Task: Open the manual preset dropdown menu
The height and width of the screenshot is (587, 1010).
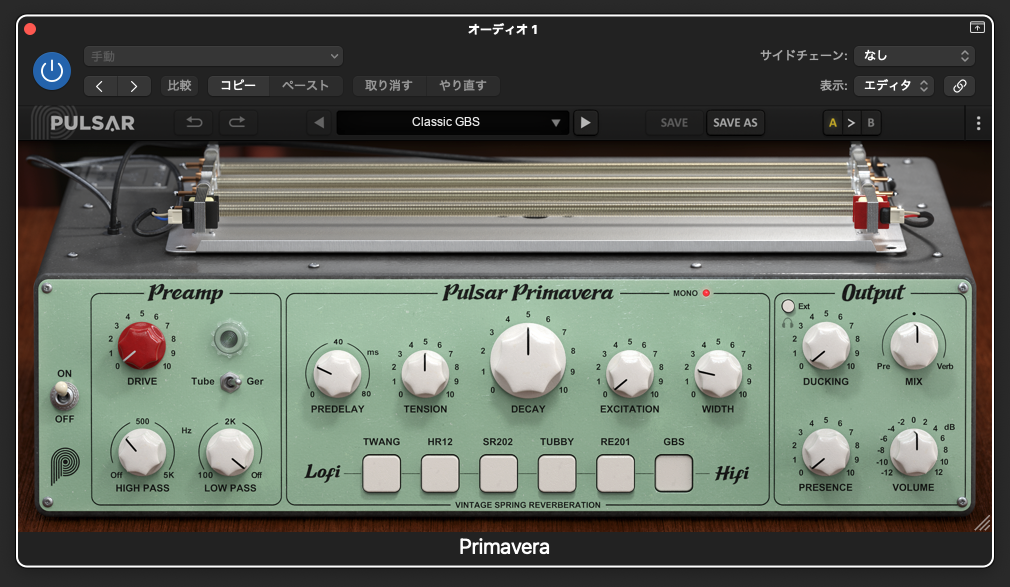Action: coord(213,56)
